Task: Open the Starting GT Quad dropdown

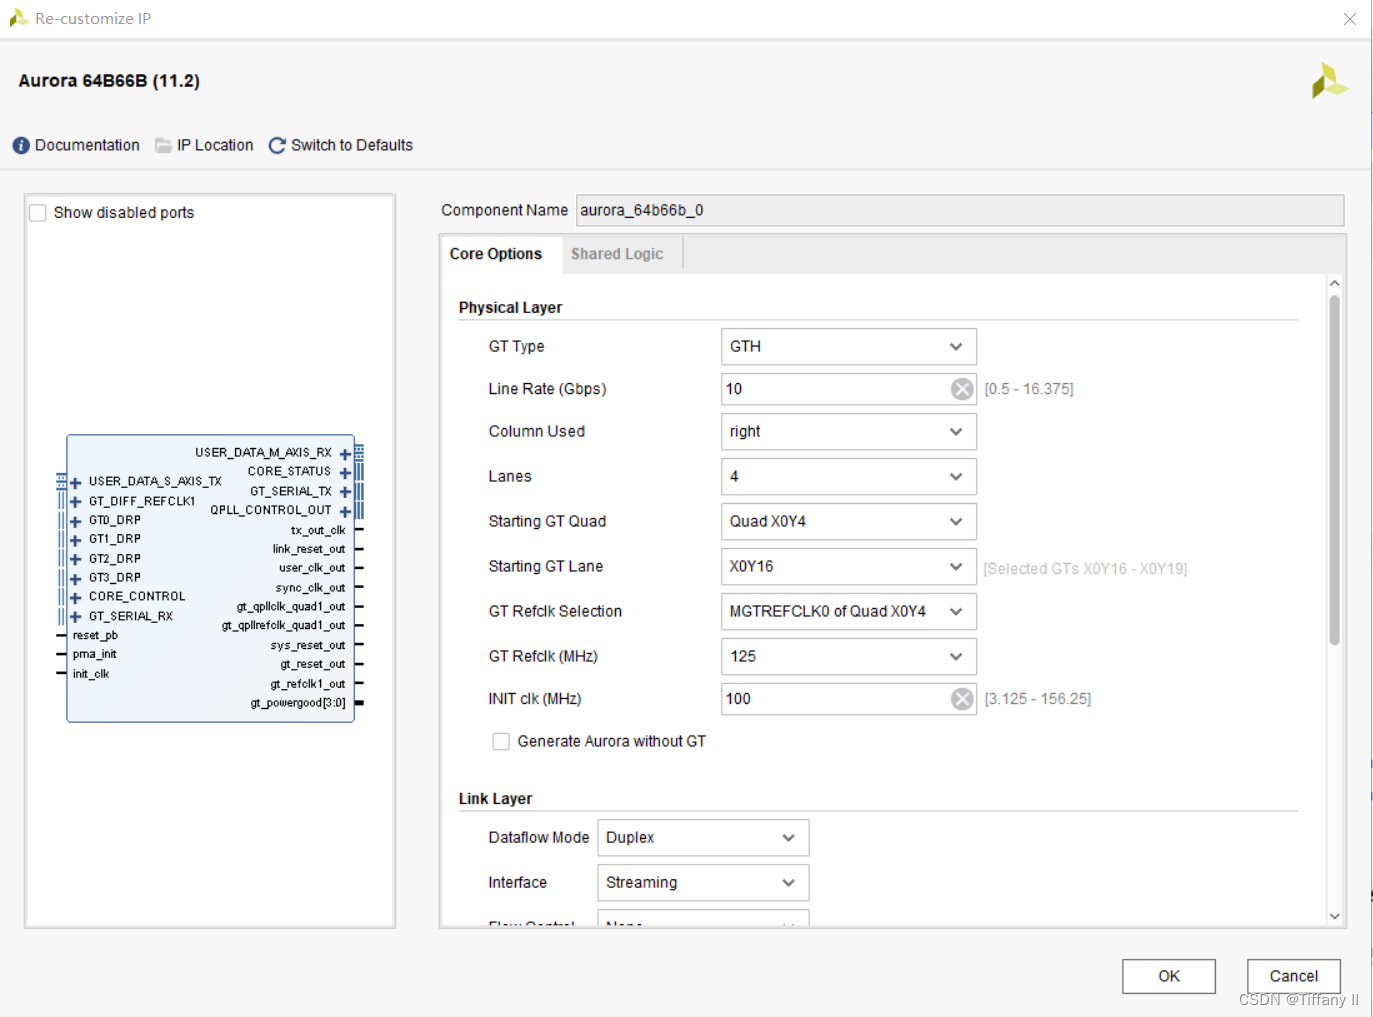Action: pyautogui.click(x=848, y=522)
